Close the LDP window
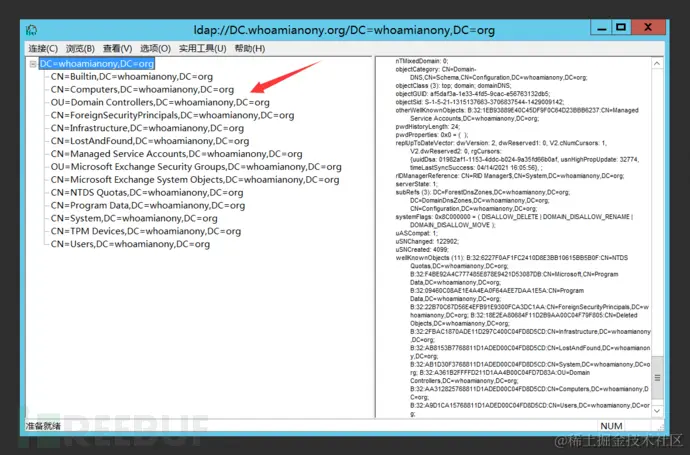 648,27
